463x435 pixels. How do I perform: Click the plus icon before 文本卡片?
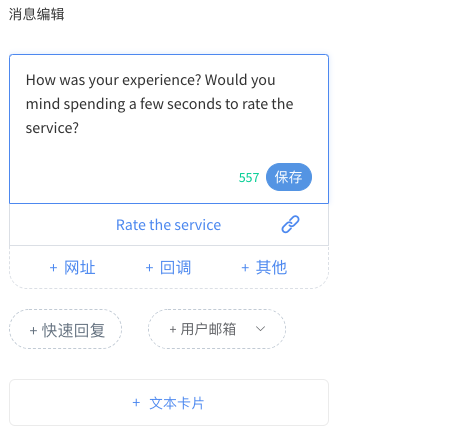(136, 403)
